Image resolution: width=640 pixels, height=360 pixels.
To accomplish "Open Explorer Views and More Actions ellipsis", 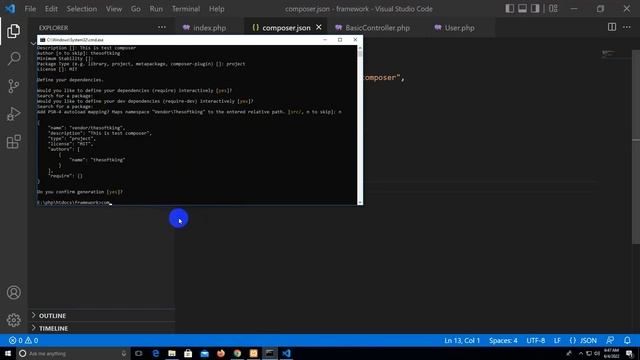I will (x=162, y=27).
